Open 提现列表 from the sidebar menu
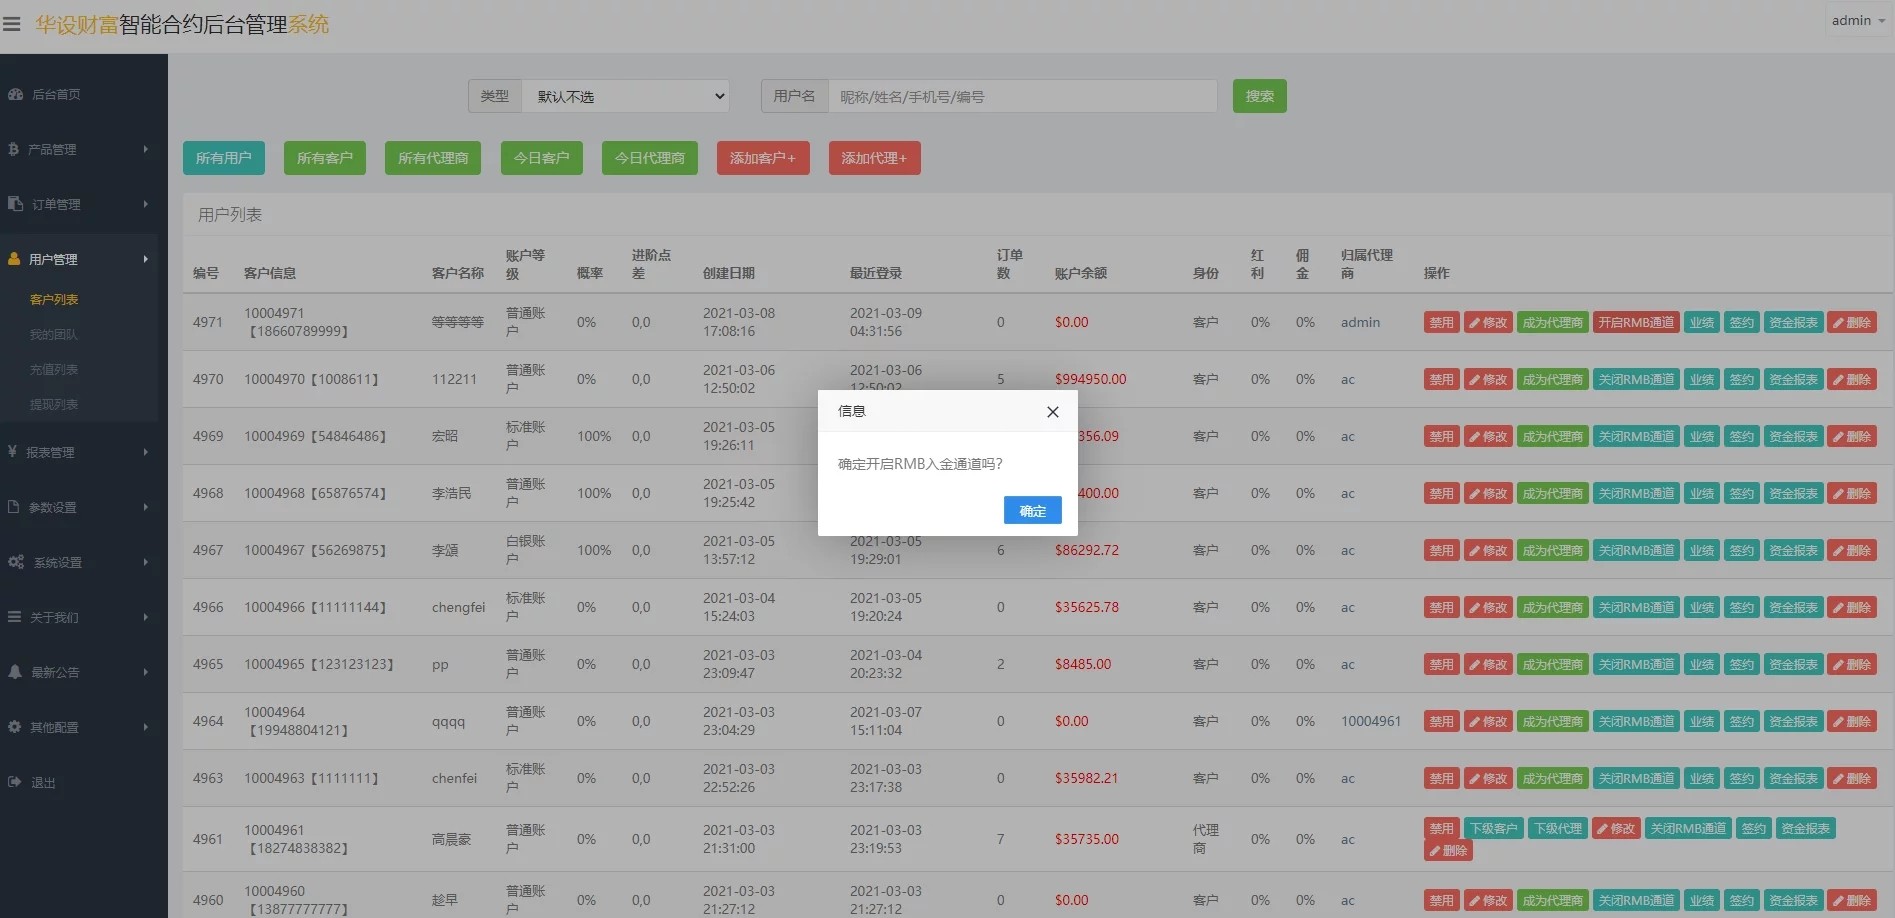The width and height of the screenshot is (1895, 918). click(x=54, y=404)
